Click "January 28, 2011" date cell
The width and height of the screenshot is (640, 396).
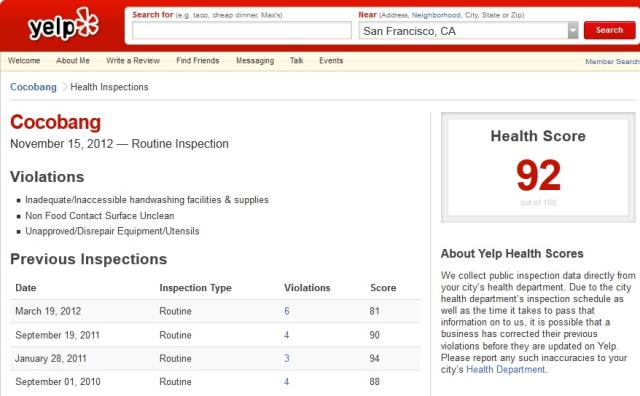tap(51, 358)
